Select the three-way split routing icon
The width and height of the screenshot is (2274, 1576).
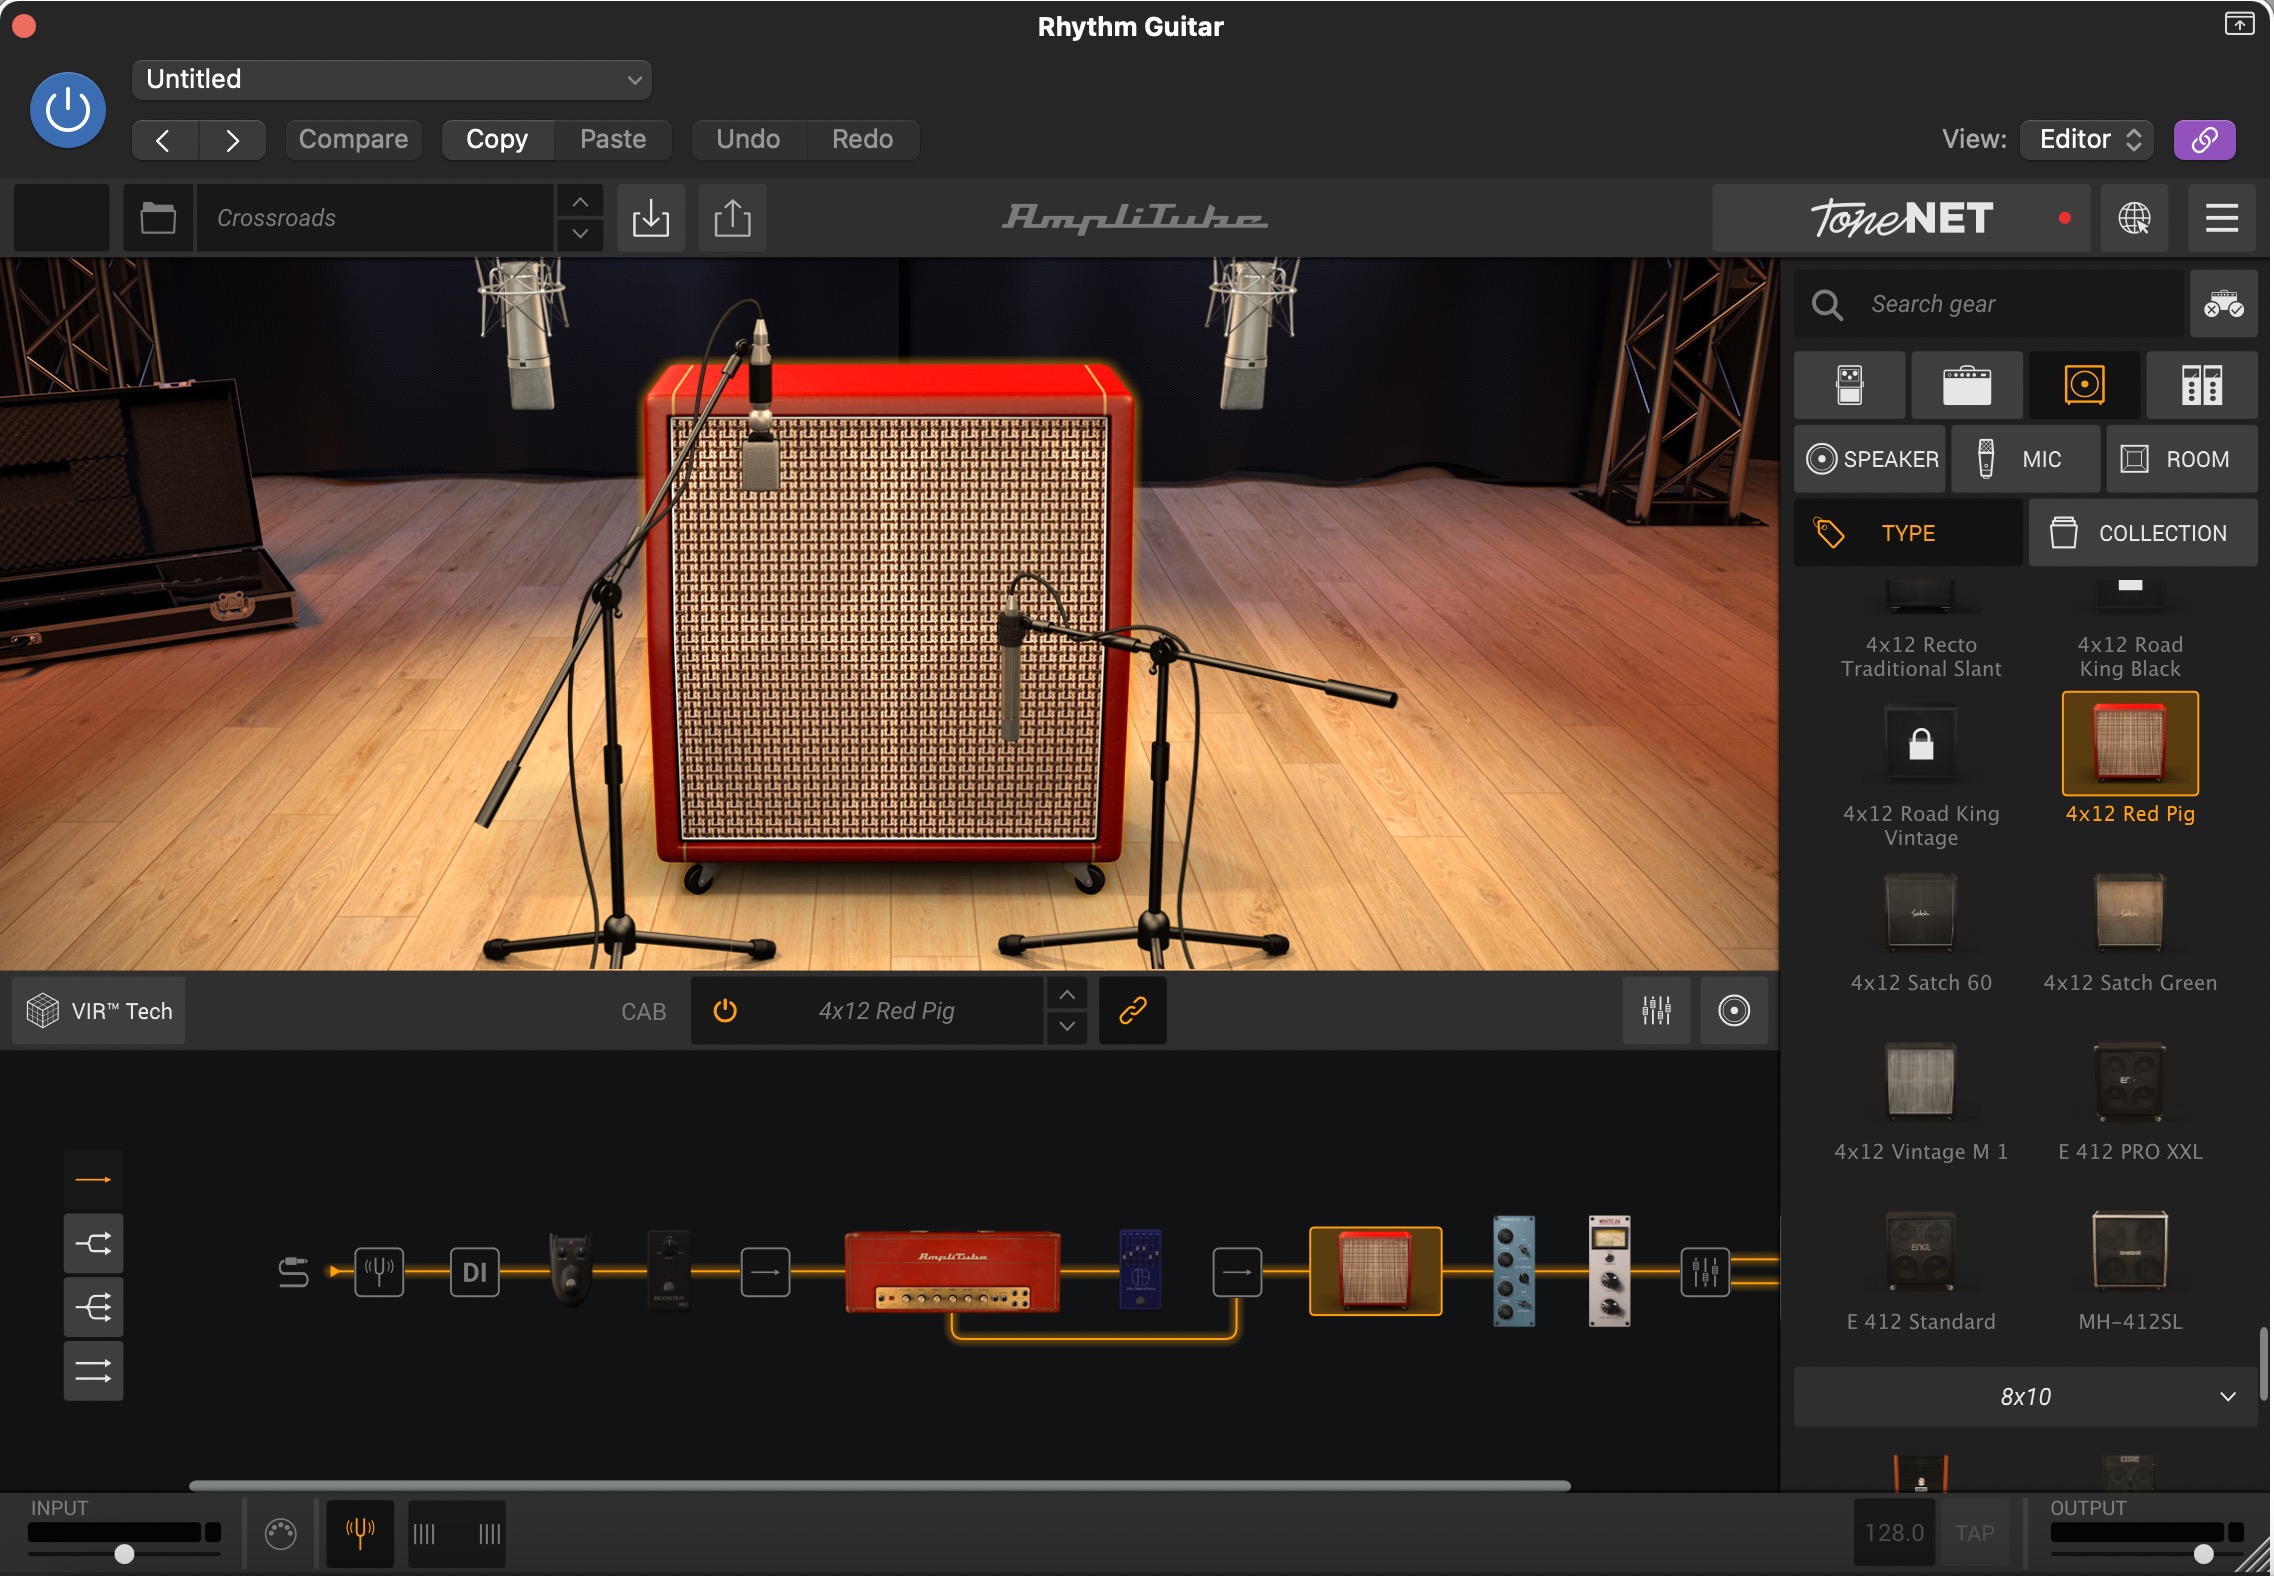(x=93, y=1307)
